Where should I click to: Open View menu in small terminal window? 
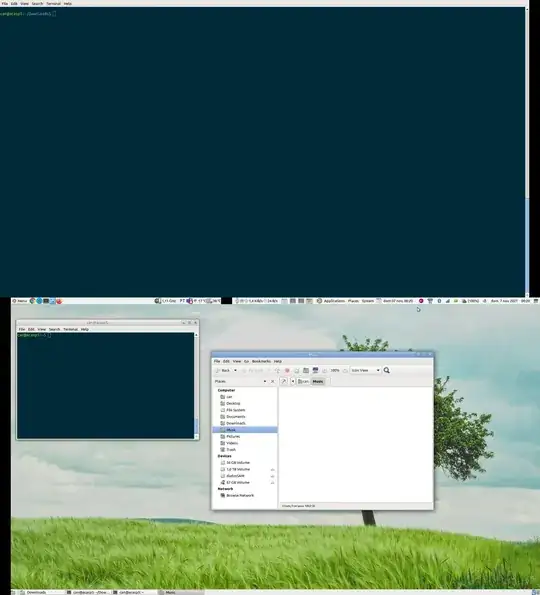42,329
